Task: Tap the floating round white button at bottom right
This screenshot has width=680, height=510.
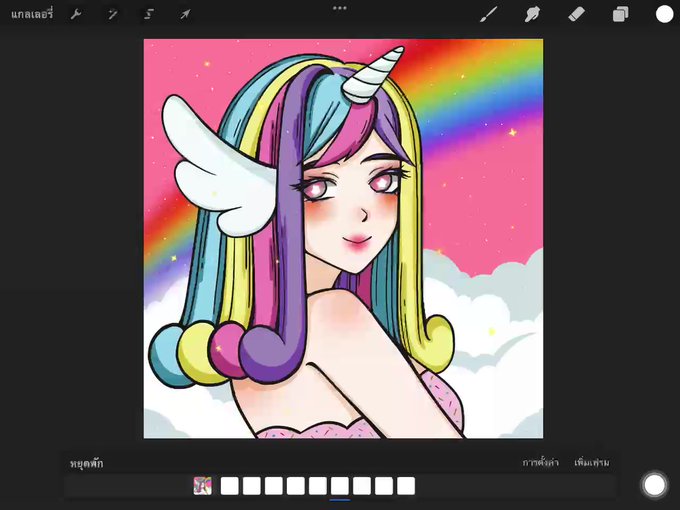Action: coord(654,484)
